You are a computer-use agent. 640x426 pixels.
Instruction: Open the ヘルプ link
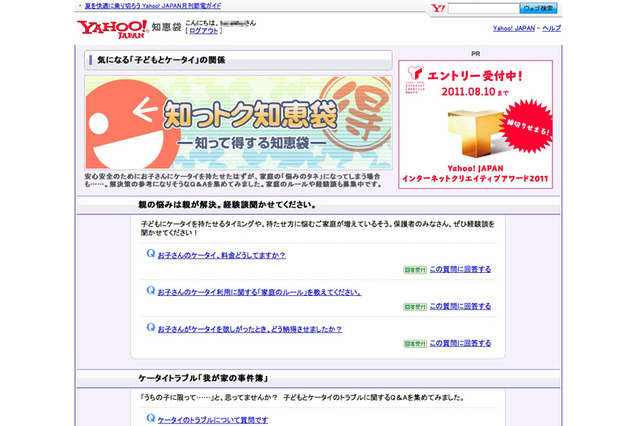pyautogui.click(x=551, y=28)
